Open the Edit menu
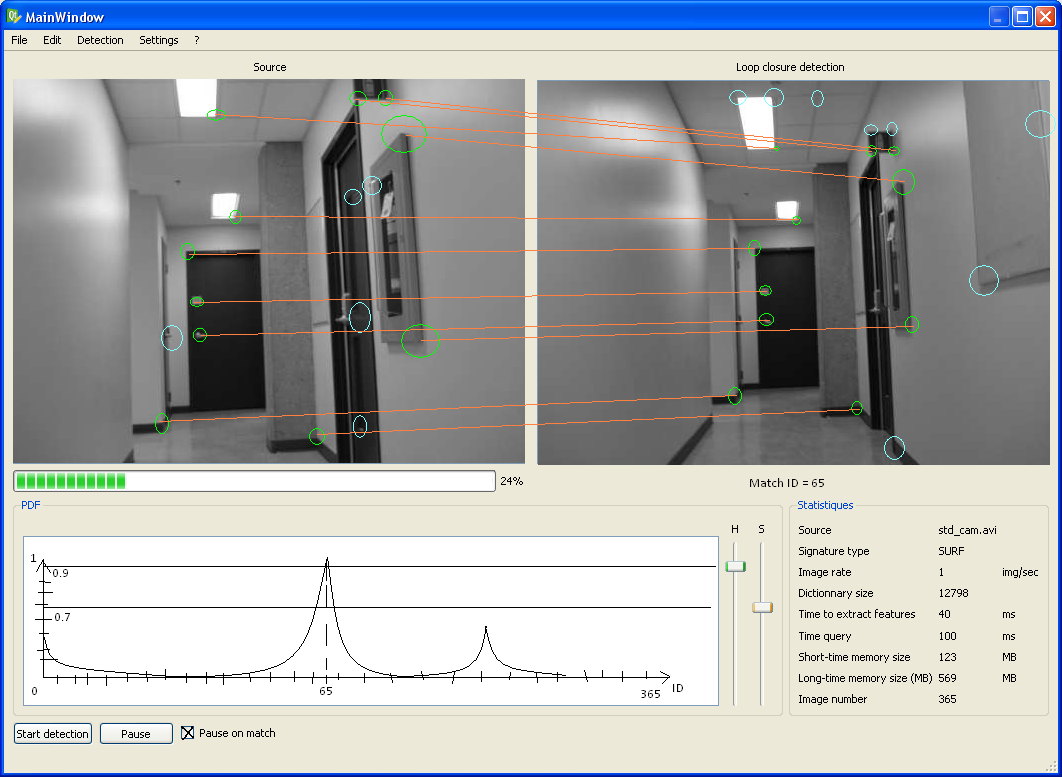The image size is (1062, 777). point(52,40)
